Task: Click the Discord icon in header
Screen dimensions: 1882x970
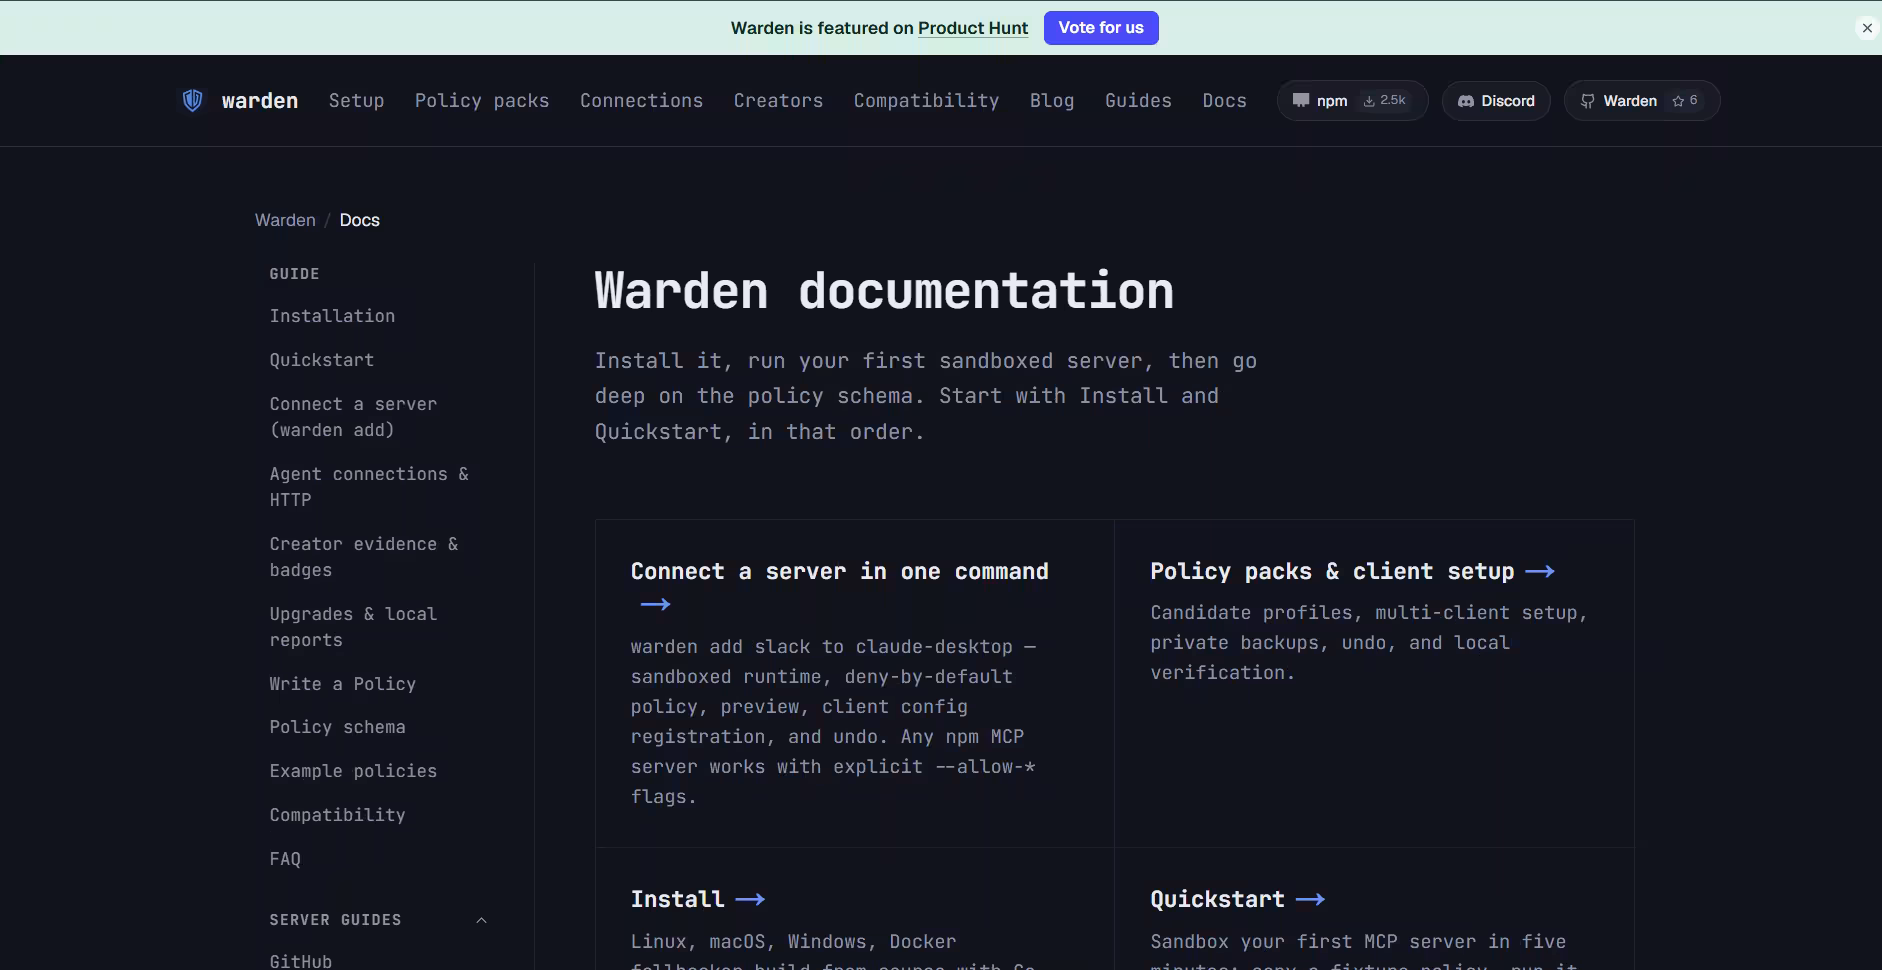Action: pos(1466,101)
